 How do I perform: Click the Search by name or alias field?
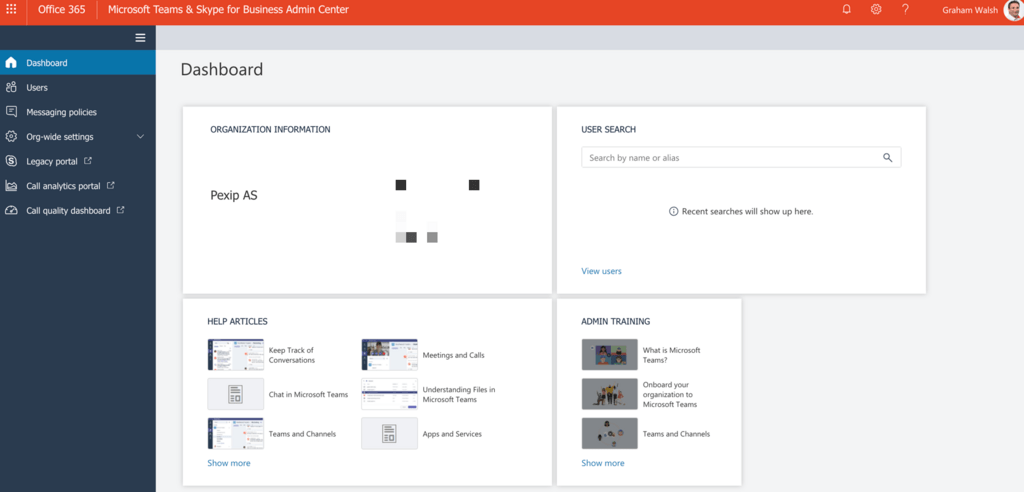[741, 157]
